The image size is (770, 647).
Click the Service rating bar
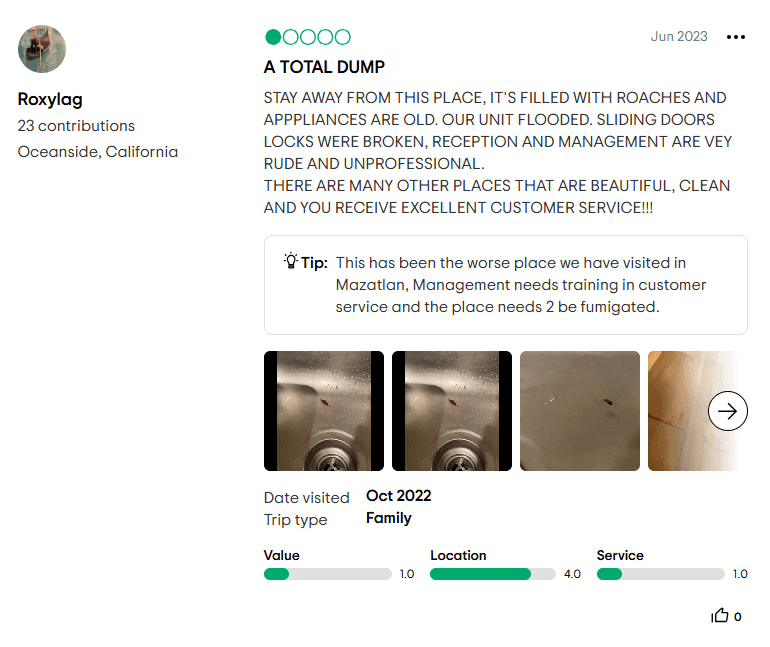[x=660, y=574]
